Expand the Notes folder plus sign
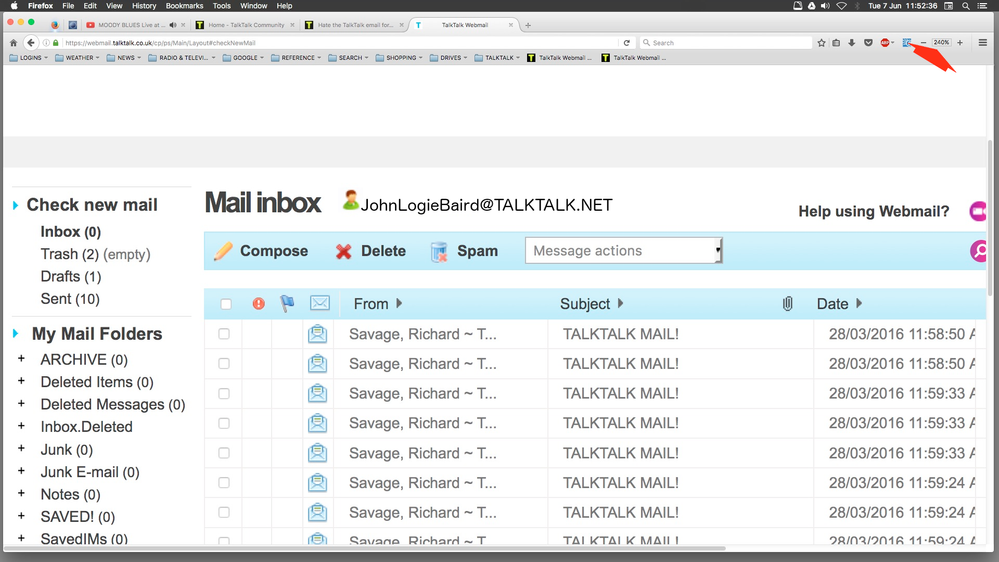This screenshot has height=562, width=999. pos(21,493)
